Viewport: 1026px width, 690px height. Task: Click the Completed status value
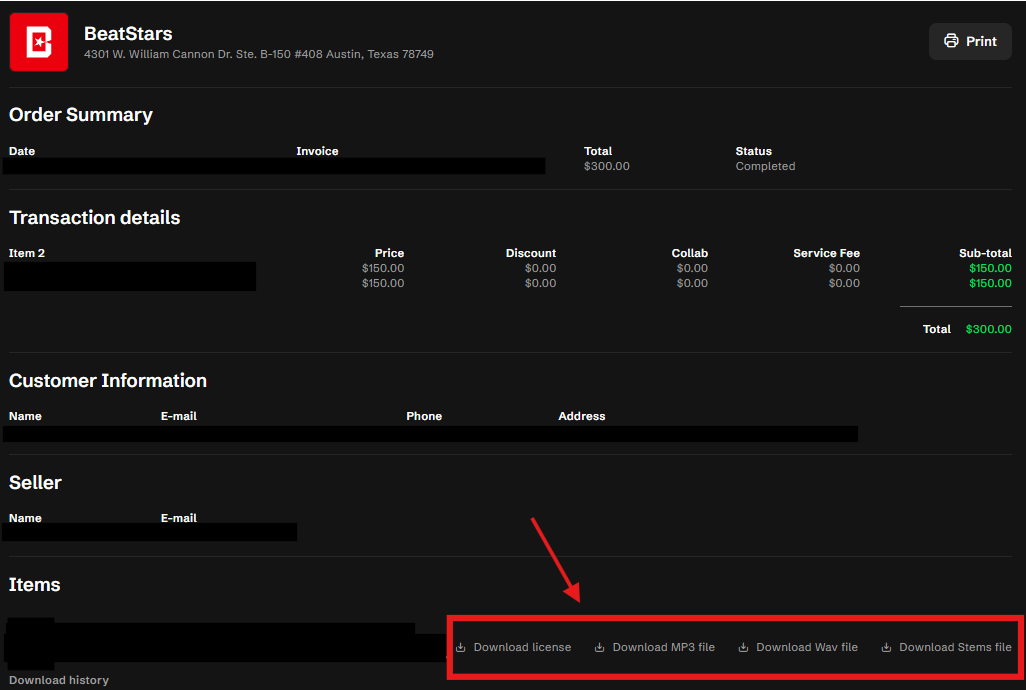765,166
